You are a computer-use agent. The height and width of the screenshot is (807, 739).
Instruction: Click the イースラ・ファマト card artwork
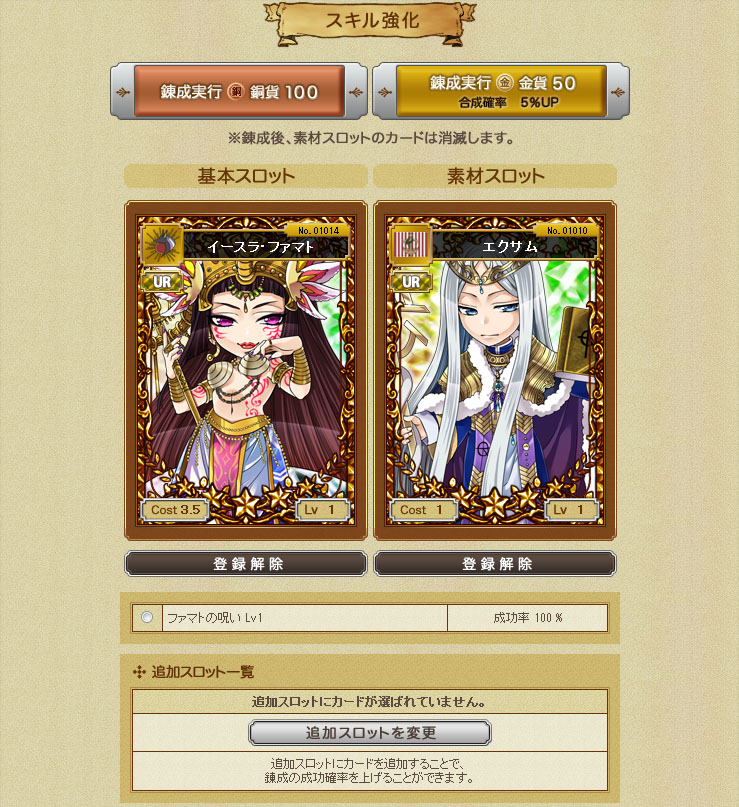tap(246, 370)
